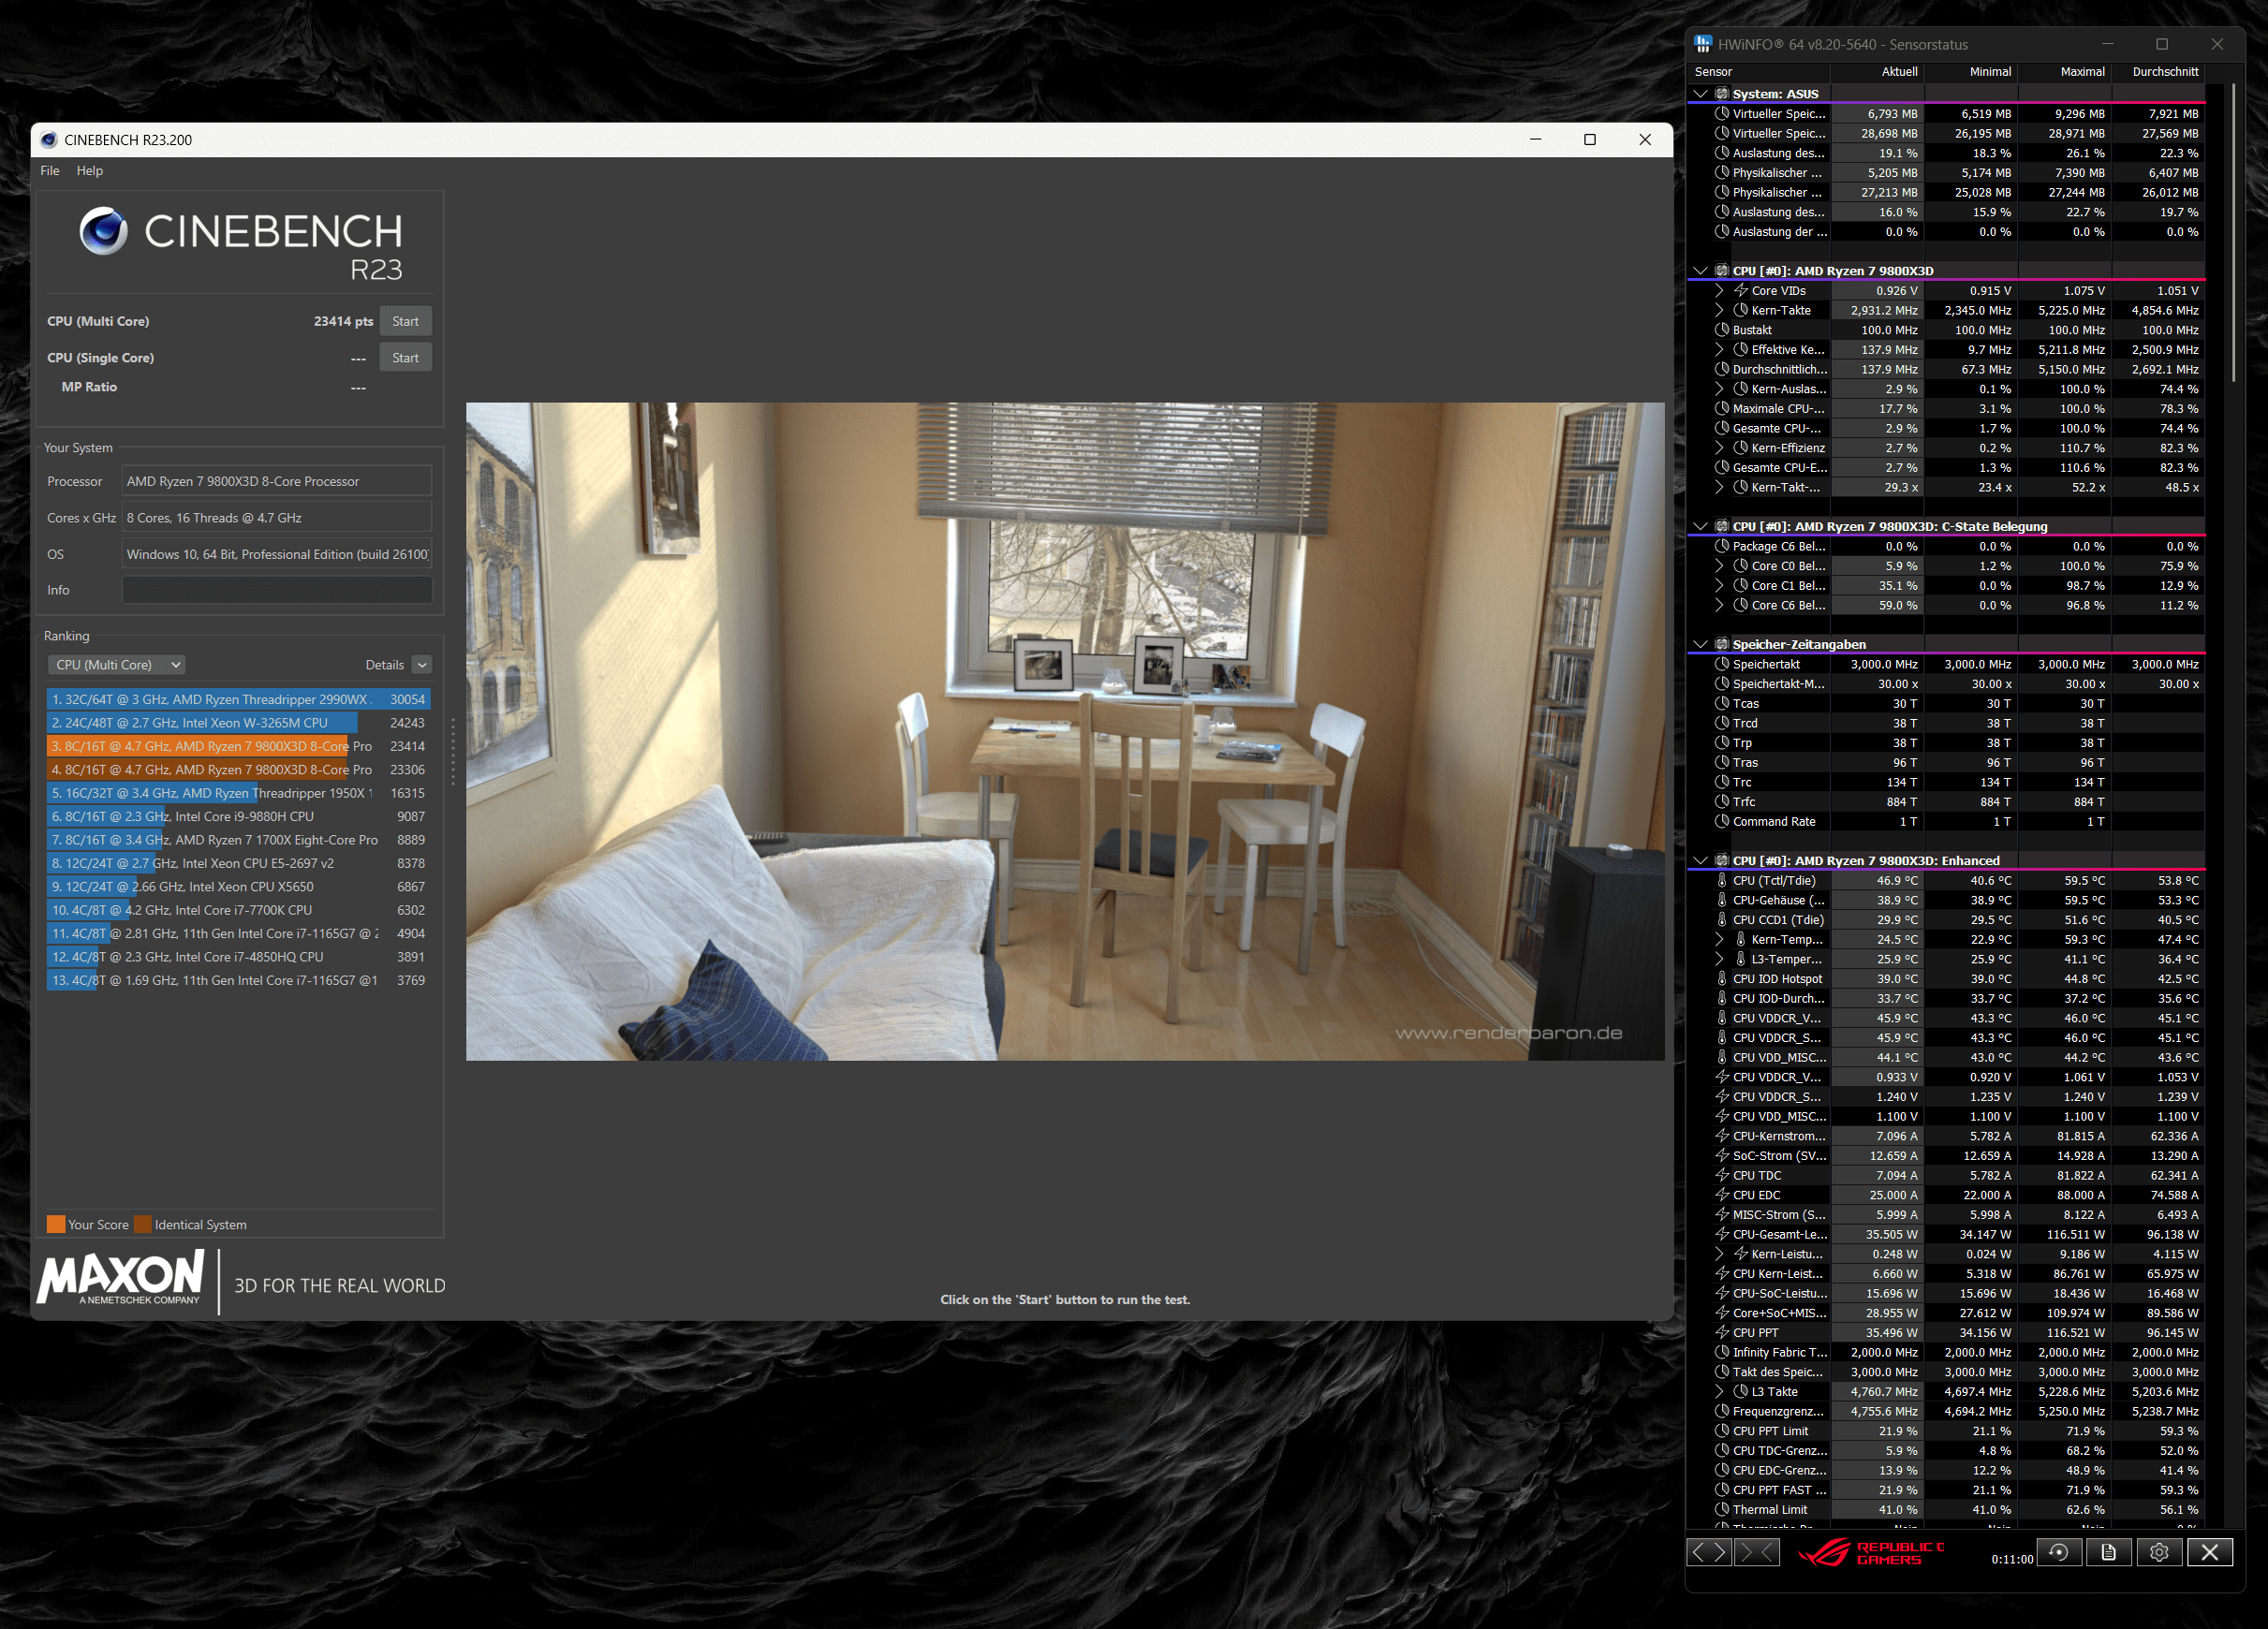Open the Help menu
This screenshot has width=2268, height=1629.
(90, 171)
